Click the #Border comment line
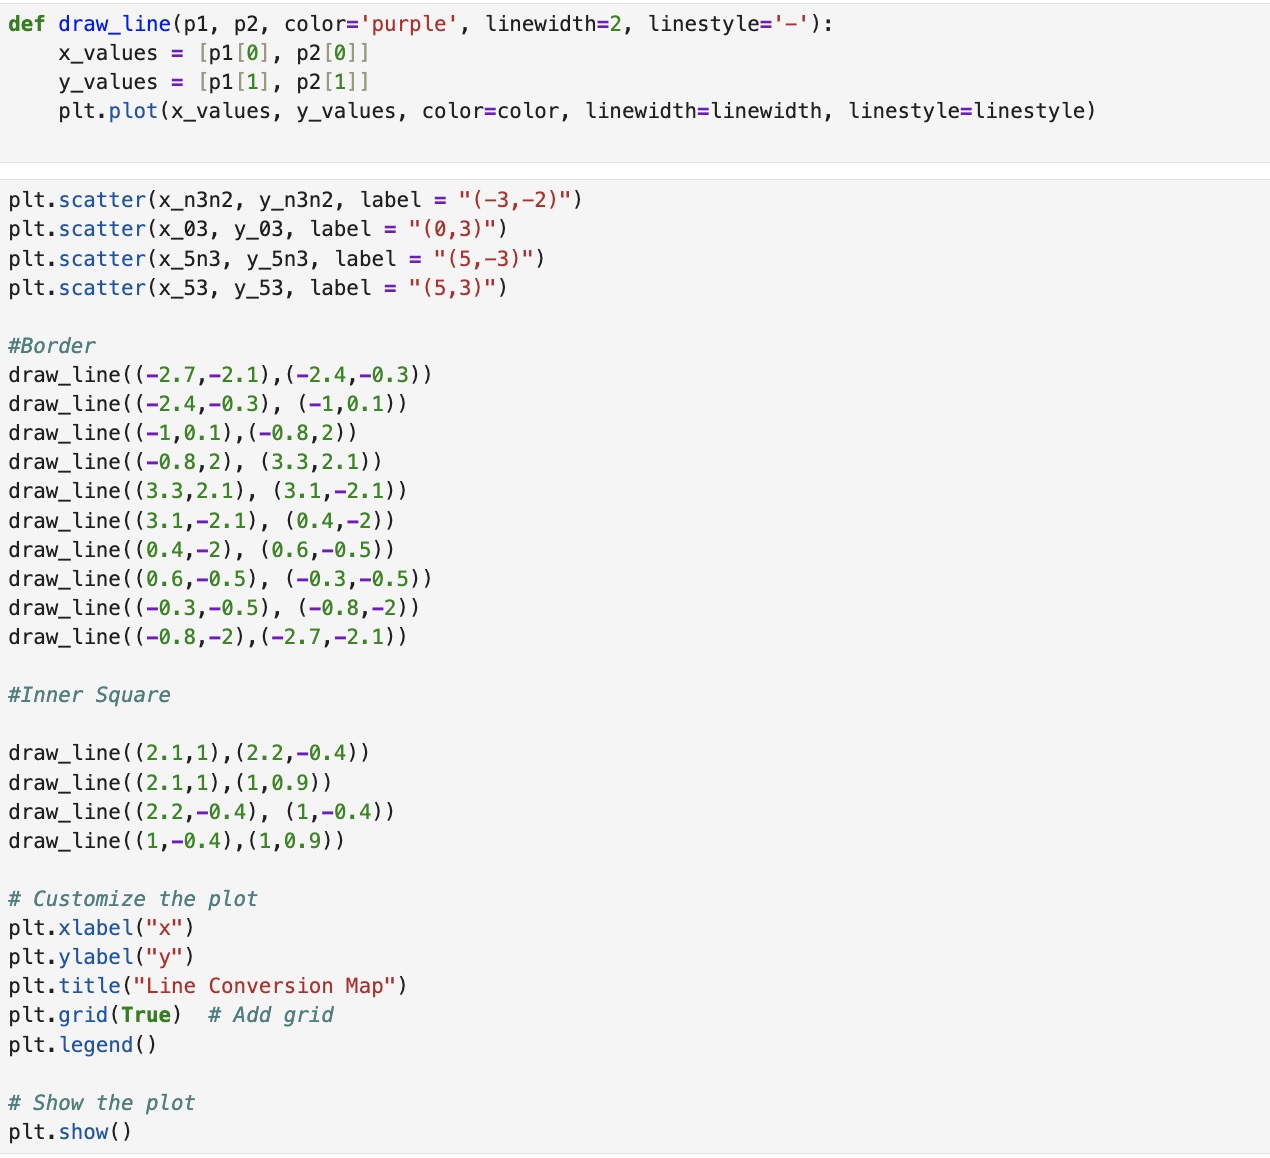The width and height of the screenshot is (1270, 1158). [52, 346]
